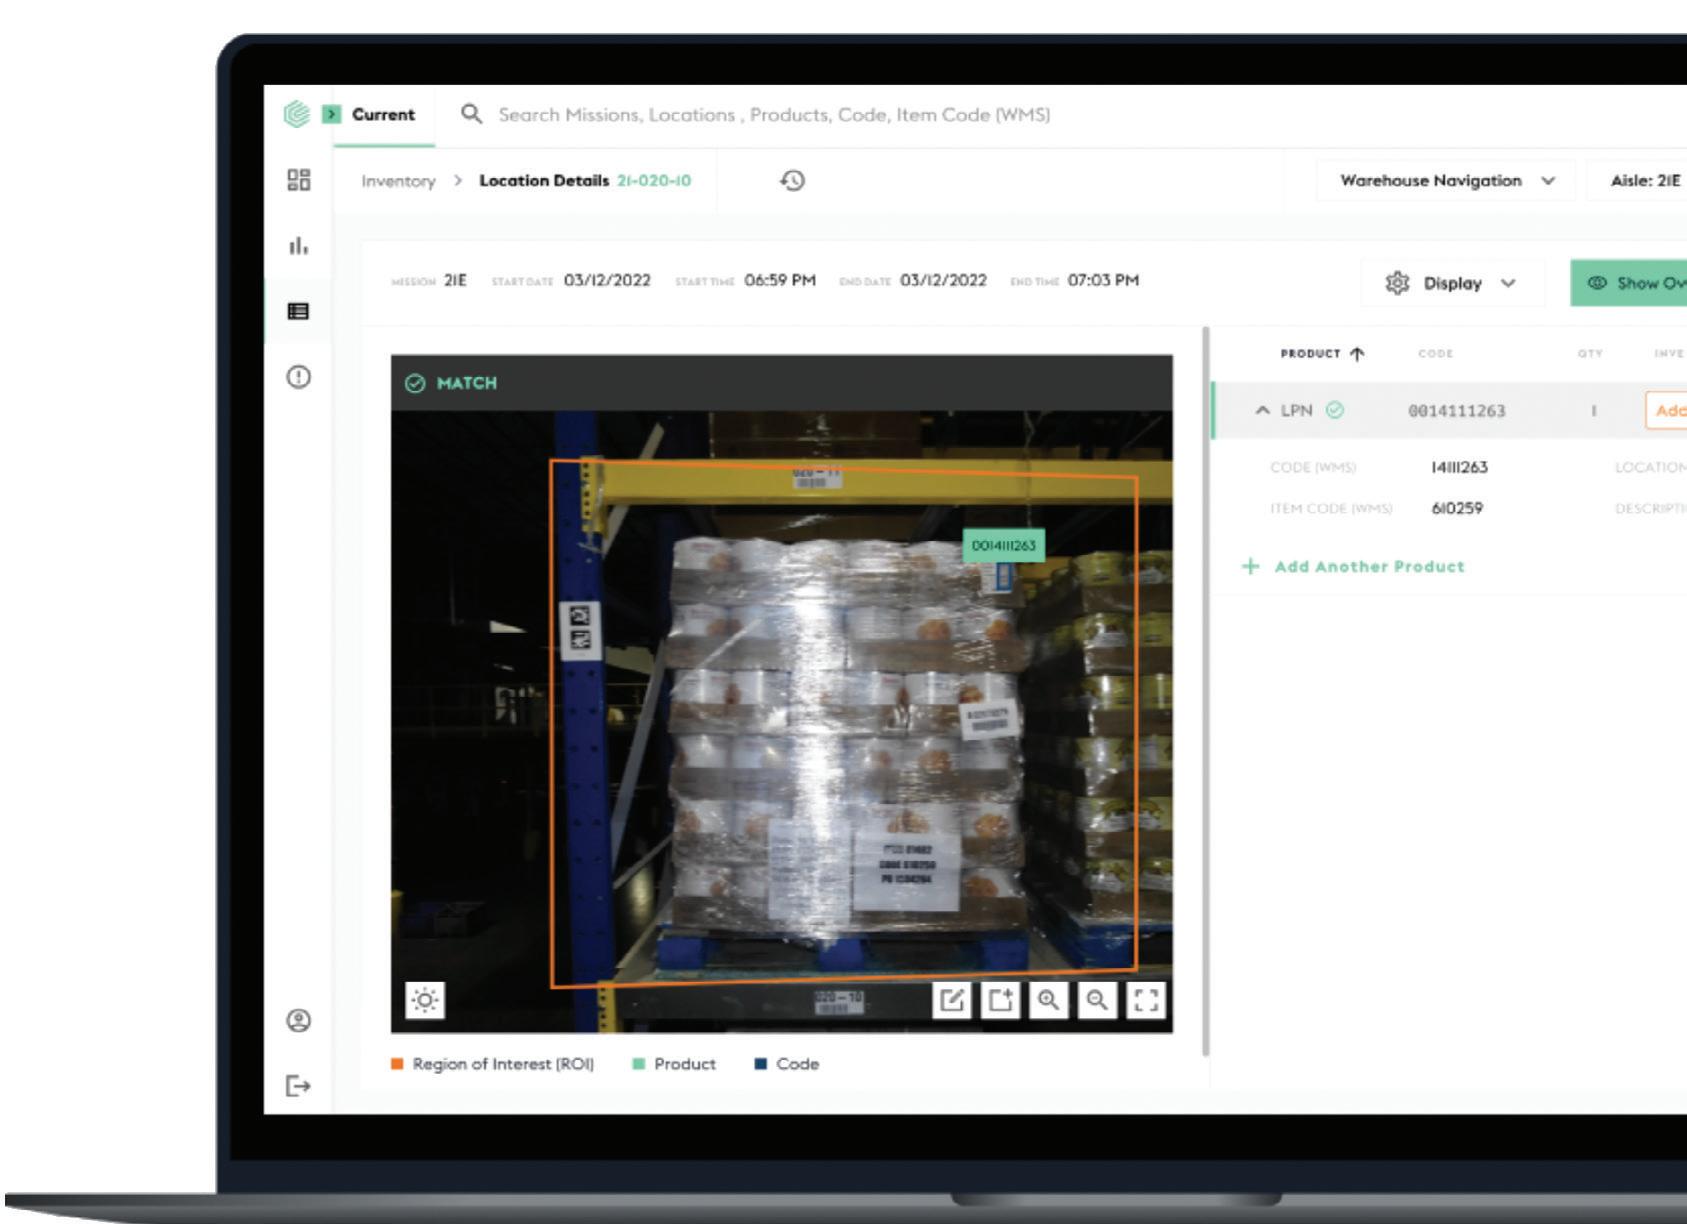Zoom out of the pallet image
1687x1224 pixels.
click(x=1097, y=1000)
